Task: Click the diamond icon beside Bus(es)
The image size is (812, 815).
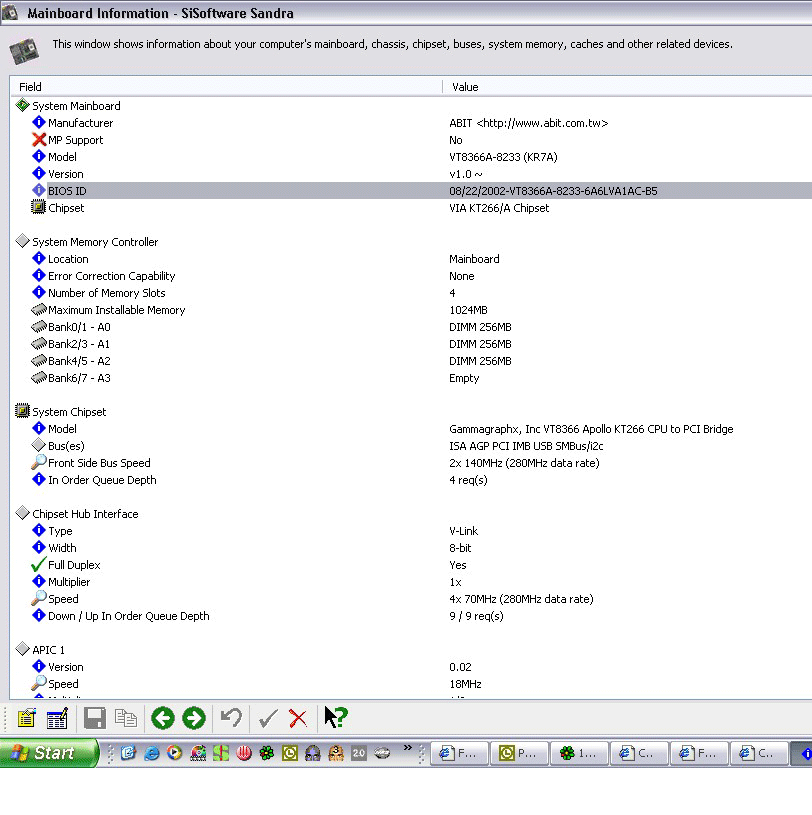Action: point(39,445)
